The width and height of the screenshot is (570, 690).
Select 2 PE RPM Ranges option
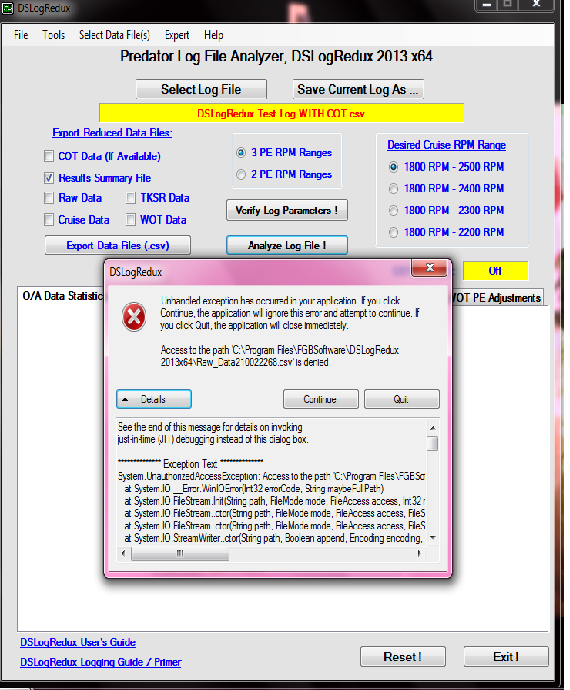[241, 175]
